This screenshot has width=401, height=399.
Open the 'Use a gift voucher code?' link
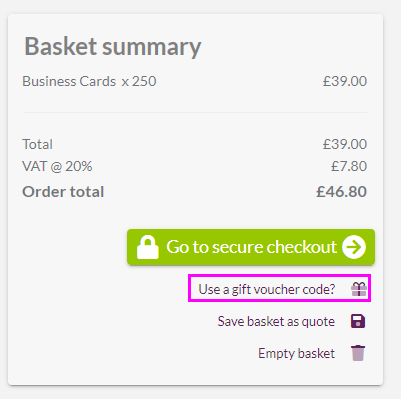[267, 289]
